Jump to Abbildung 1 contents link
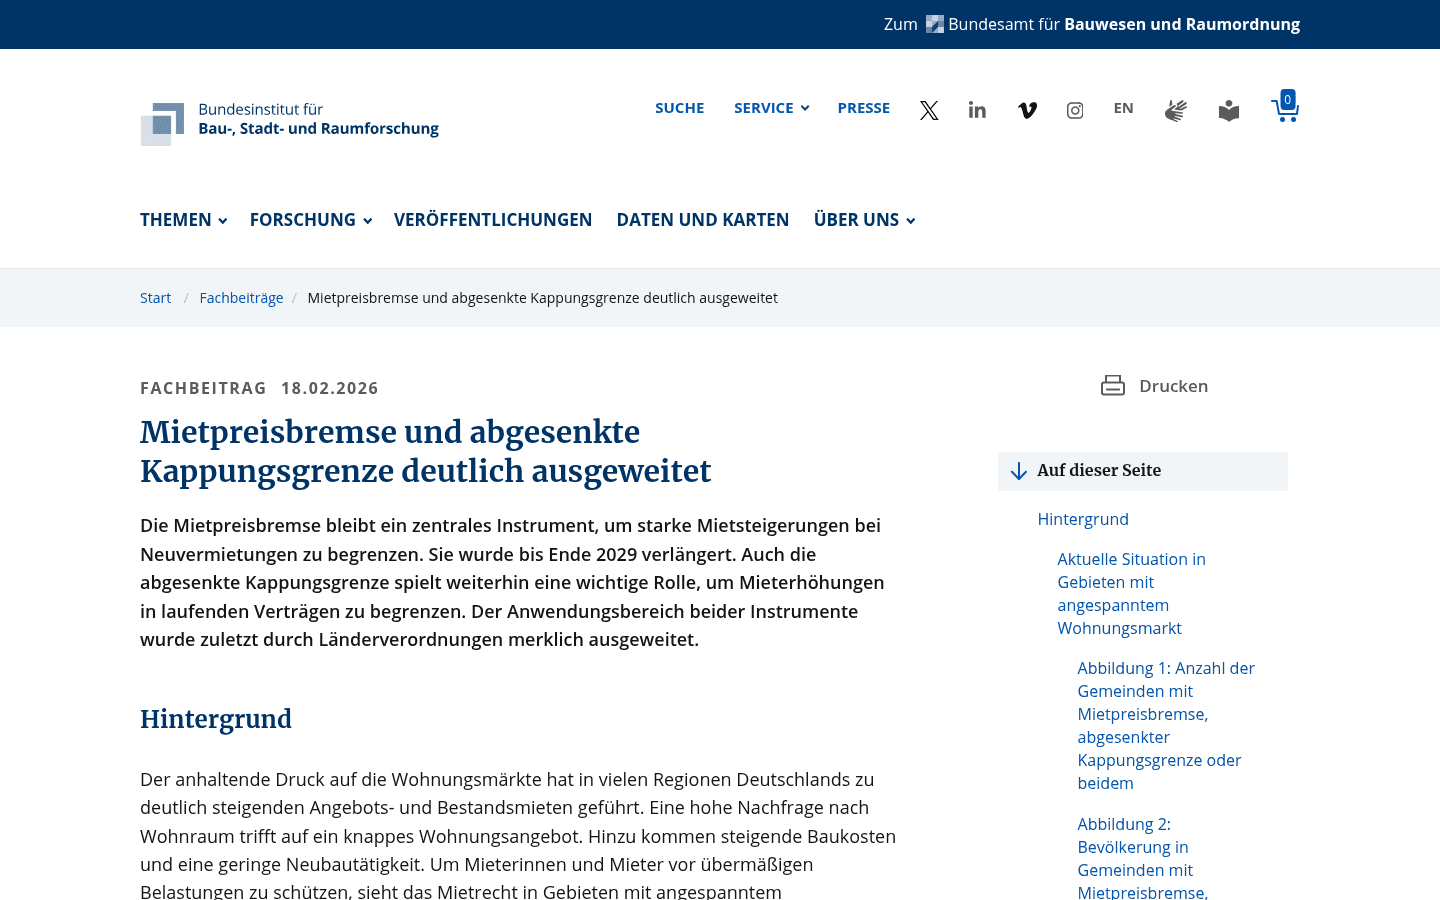This screenshot has height=900, width=1440. coord(1166,726)
